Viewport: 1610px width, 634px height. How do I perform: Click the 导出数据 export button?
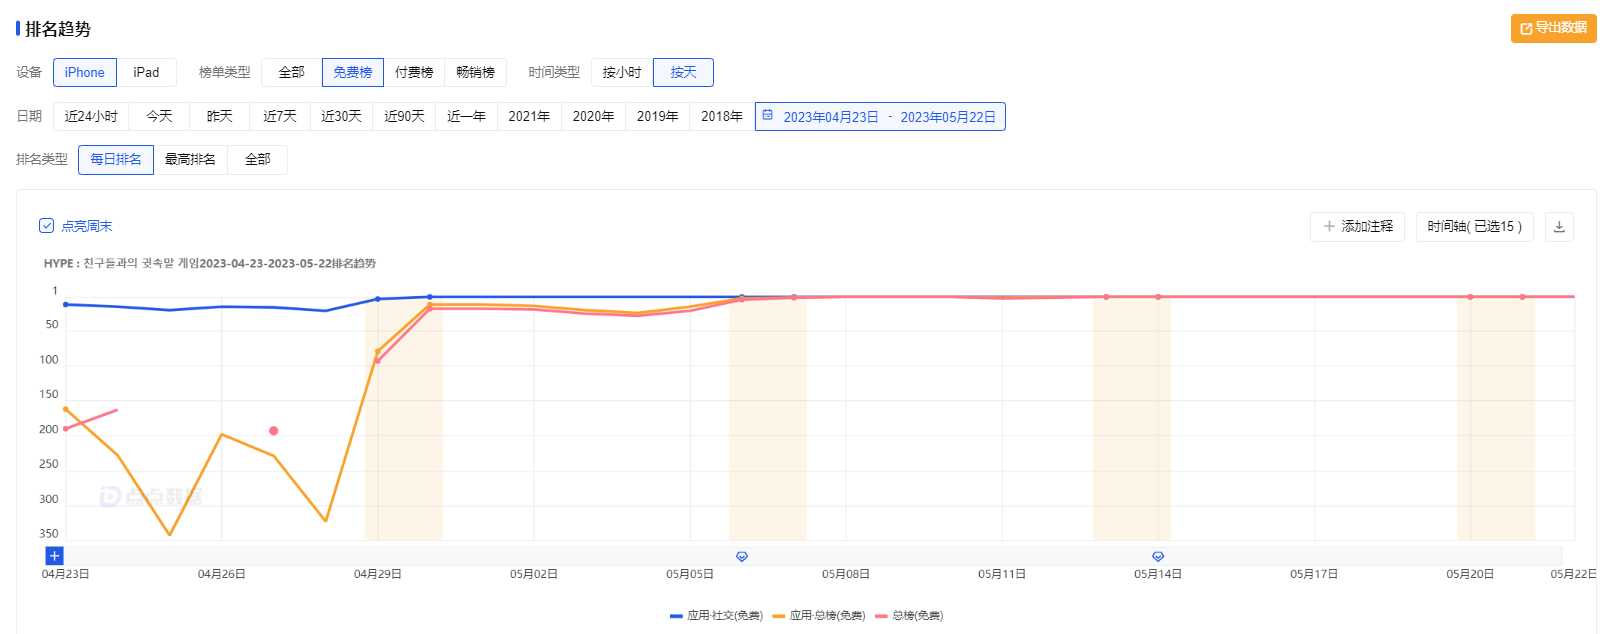[1553, 28]
